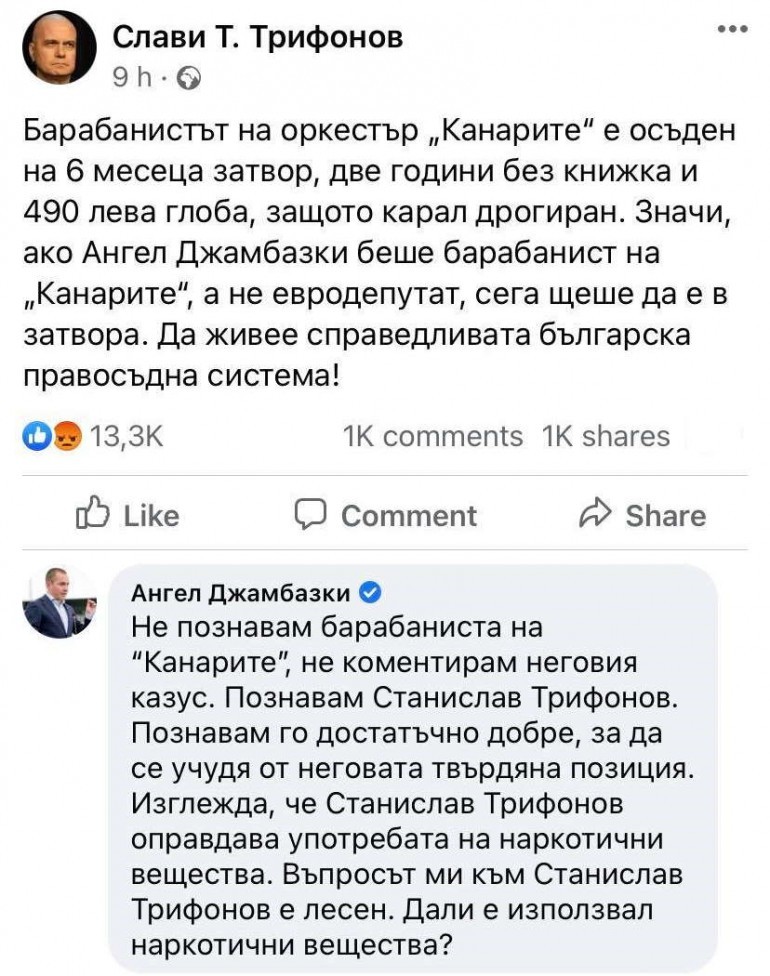
Task: Open the Ангел Джамбазки commenter name
Action: coord(241,594)
